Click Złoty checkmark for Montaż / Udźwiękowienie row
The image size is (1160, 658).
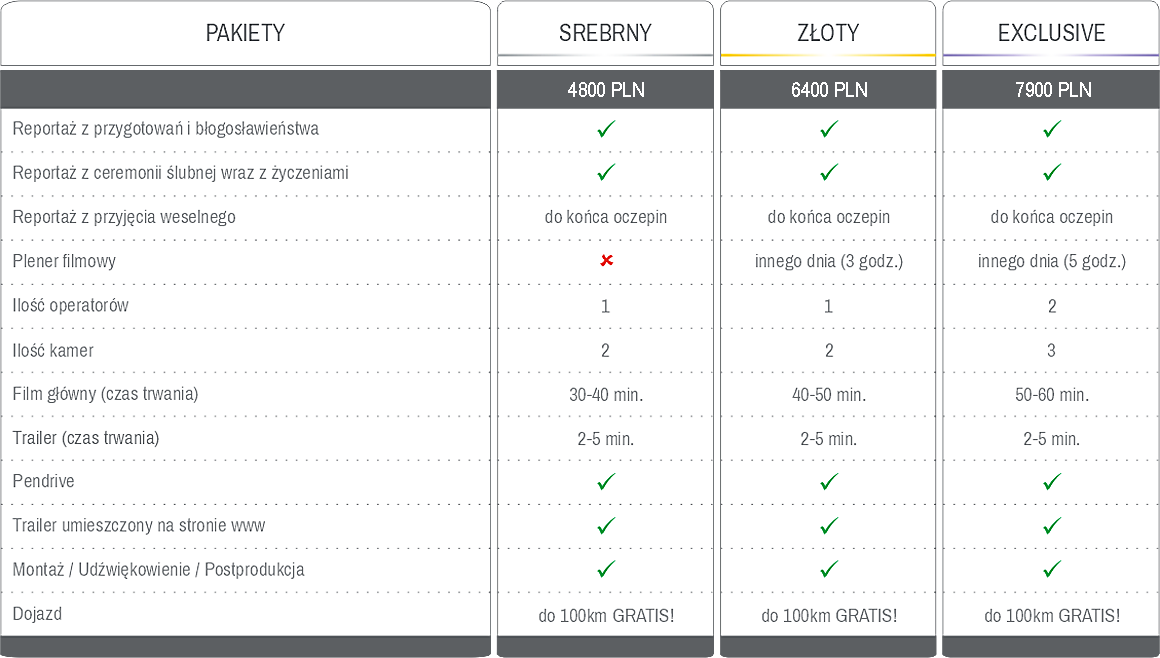tap(829, 569)
